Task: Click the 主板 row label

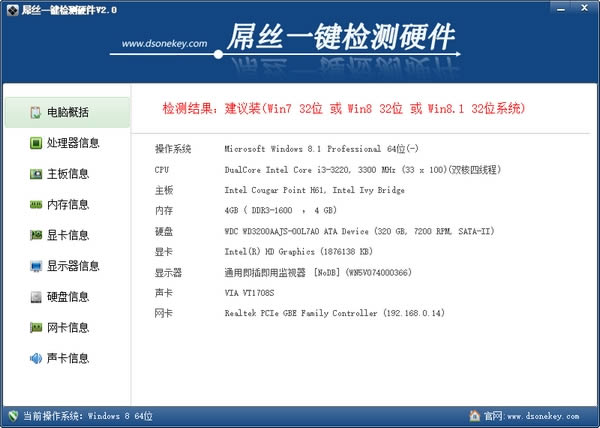Action: click(x=164, y=190)
